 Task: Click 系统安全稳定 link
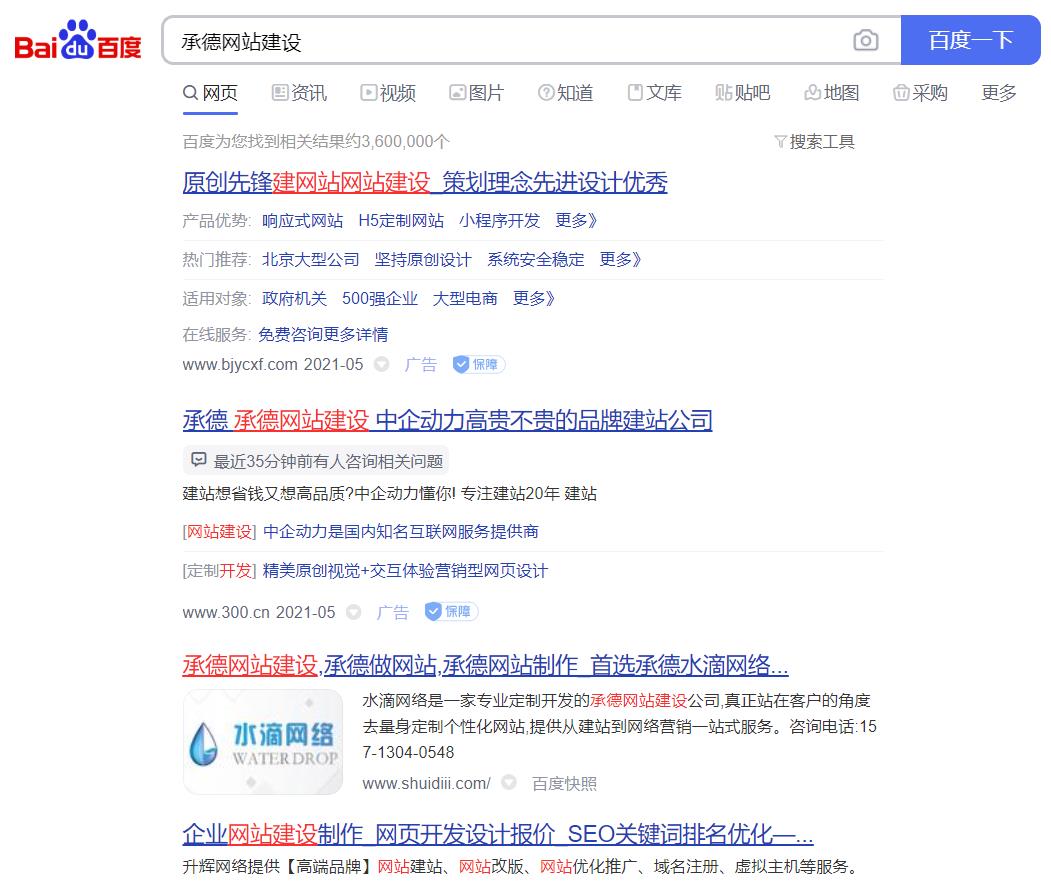click(536, 259)
